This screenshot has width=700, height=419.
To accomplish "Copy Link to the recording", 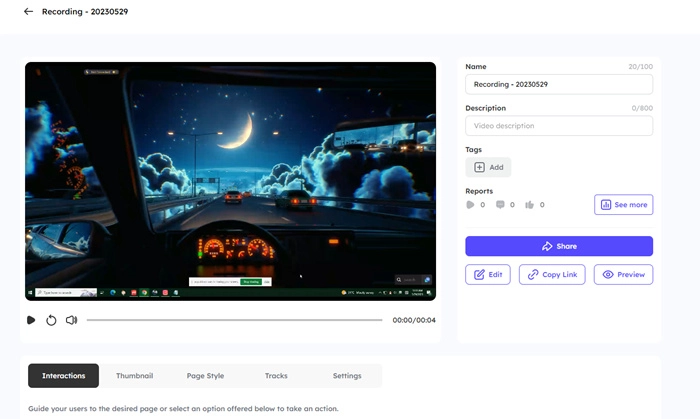I will coord(551,274).
